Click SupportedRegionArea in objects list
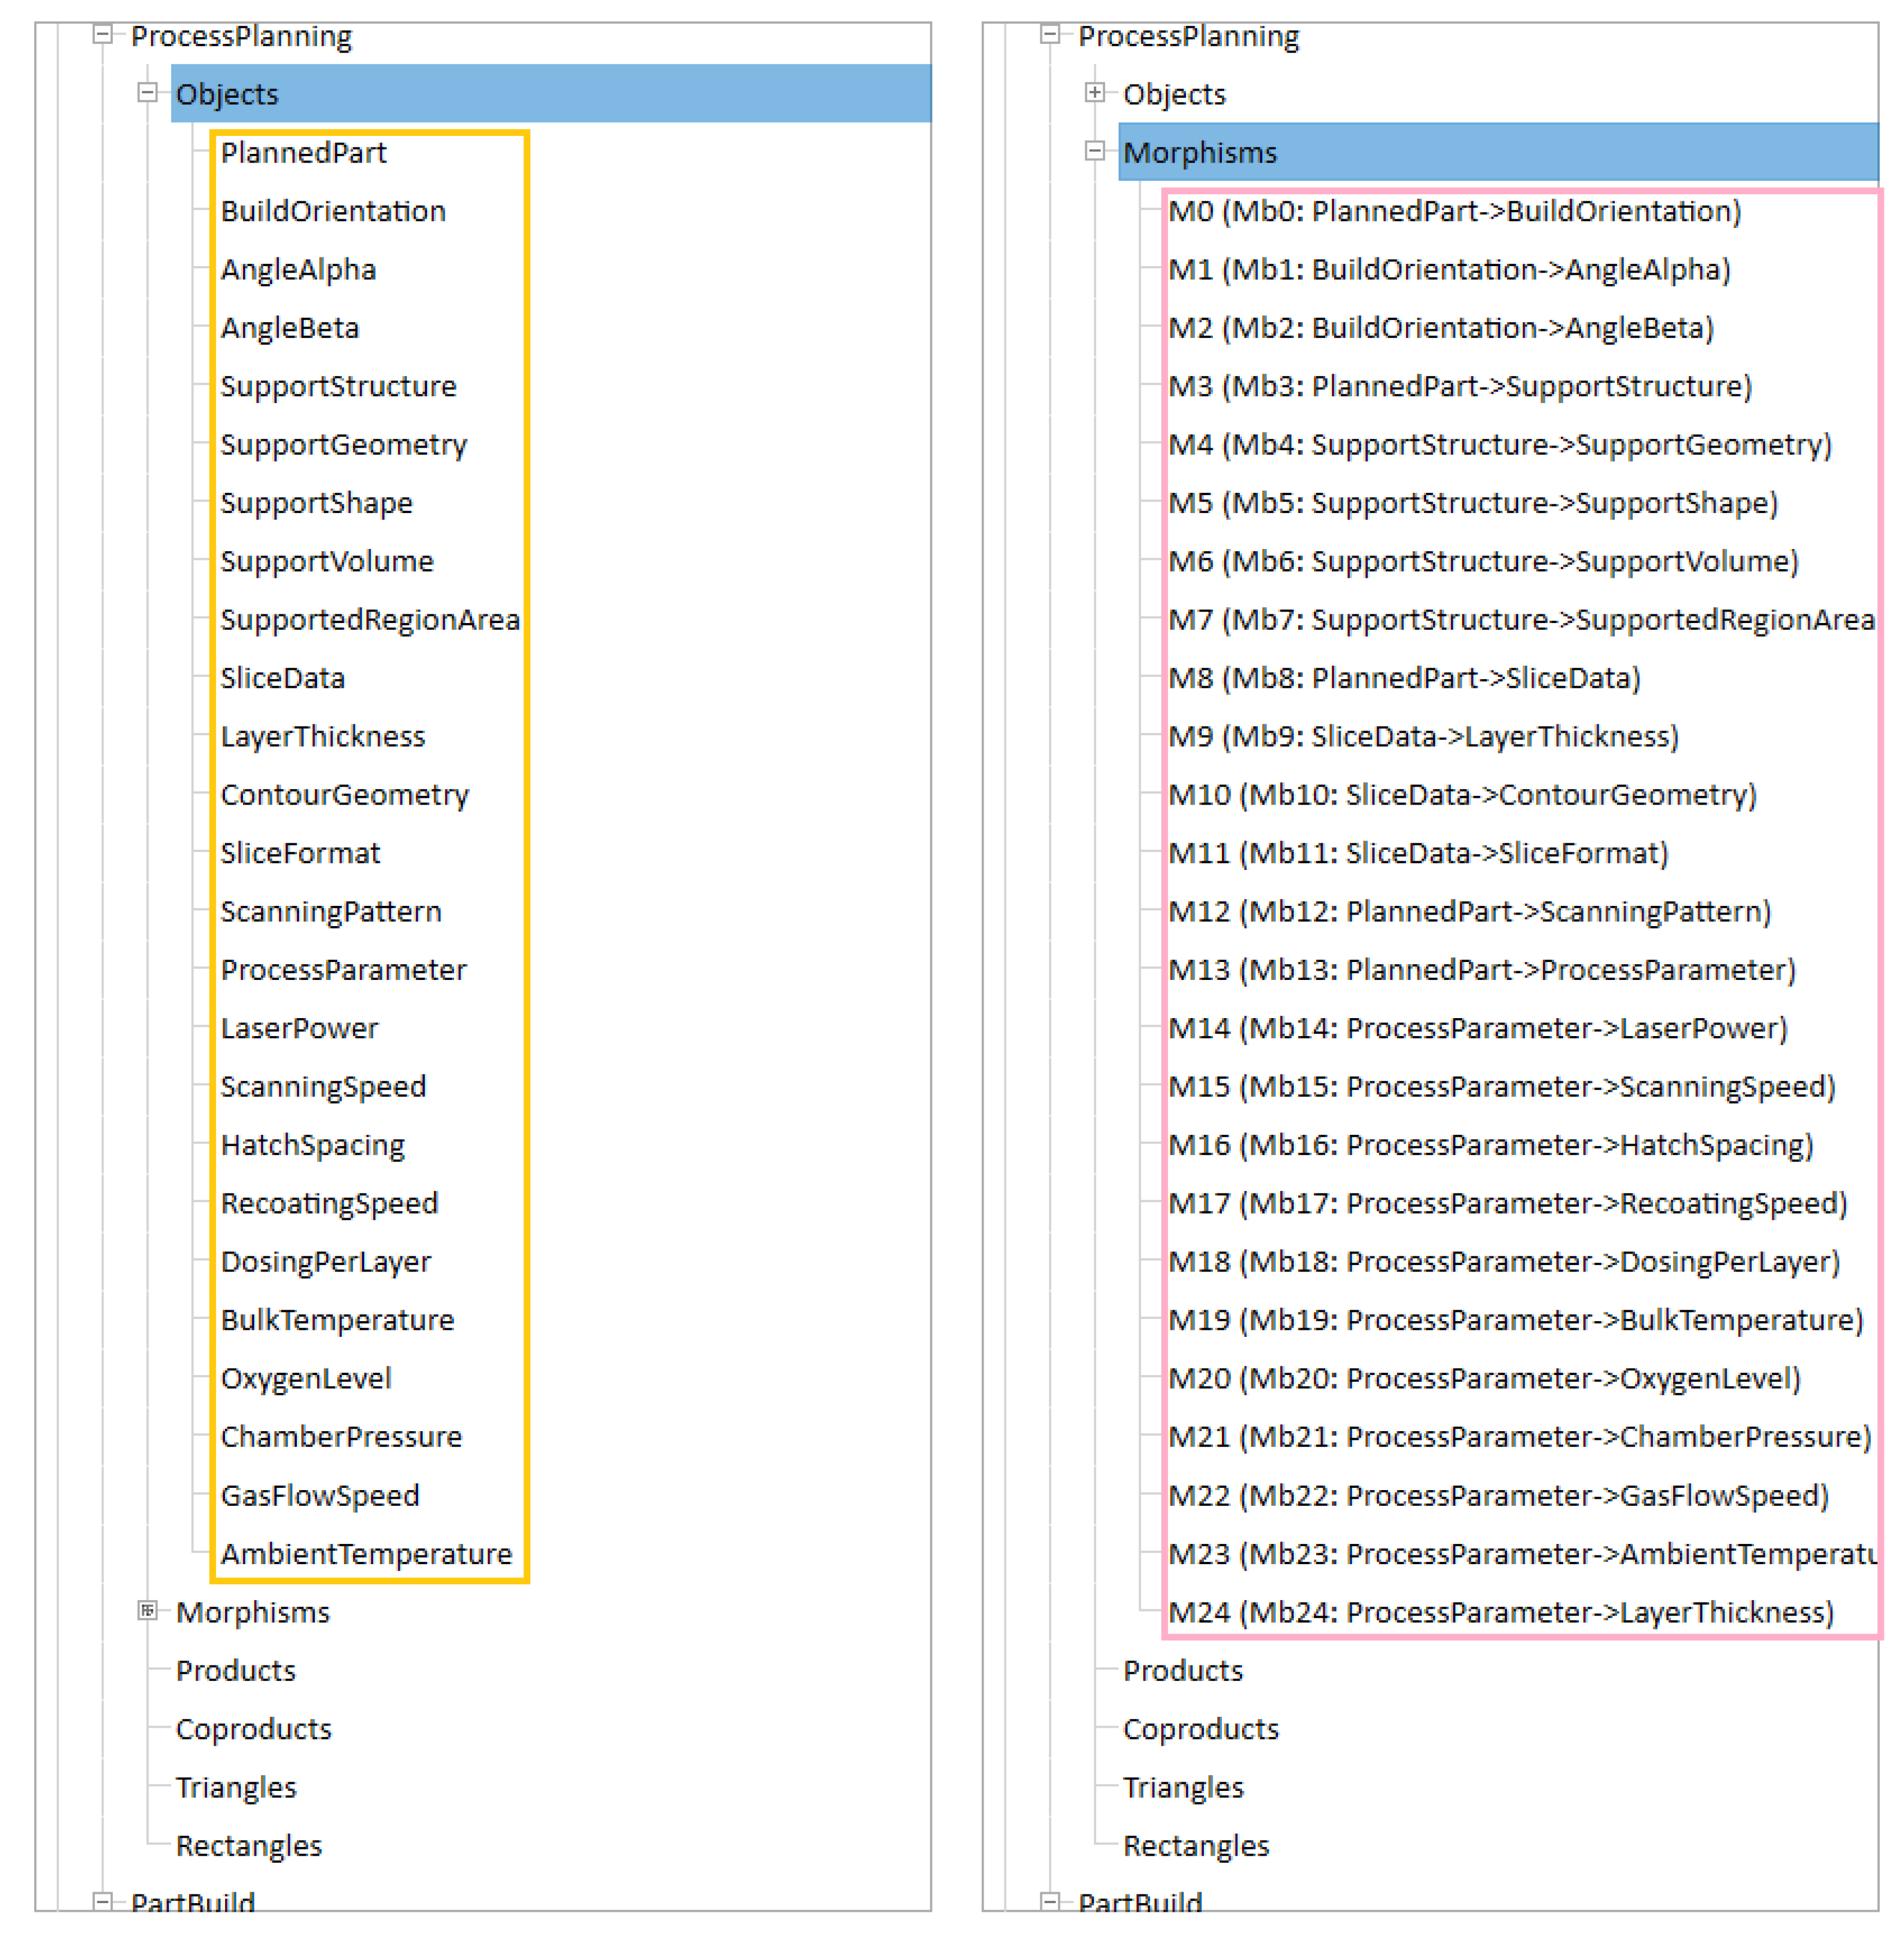Image resolution: width=1904 pixels, height=1939 pixels. click(369, 620)
